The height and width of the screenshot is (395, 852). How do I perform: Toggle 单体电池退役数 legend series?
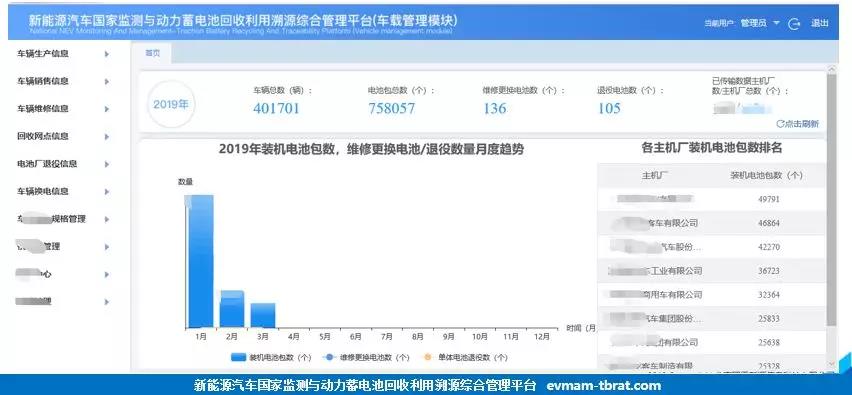(465, 357)
